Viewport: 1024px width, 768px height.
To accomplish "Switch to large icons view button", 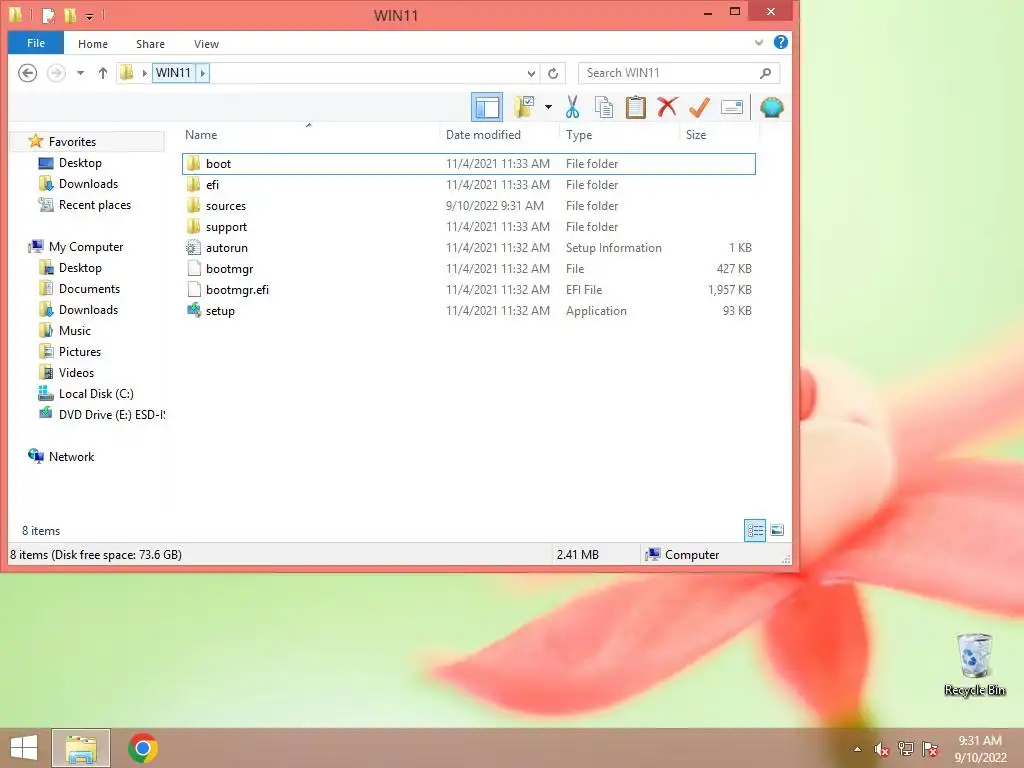I will pos(777,530).
